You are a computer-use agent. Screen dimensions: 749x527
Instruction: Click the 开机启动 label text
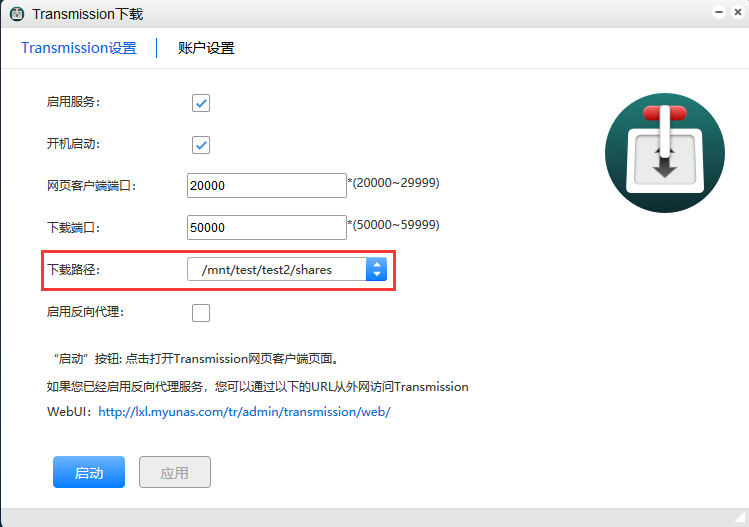[74, 144]
